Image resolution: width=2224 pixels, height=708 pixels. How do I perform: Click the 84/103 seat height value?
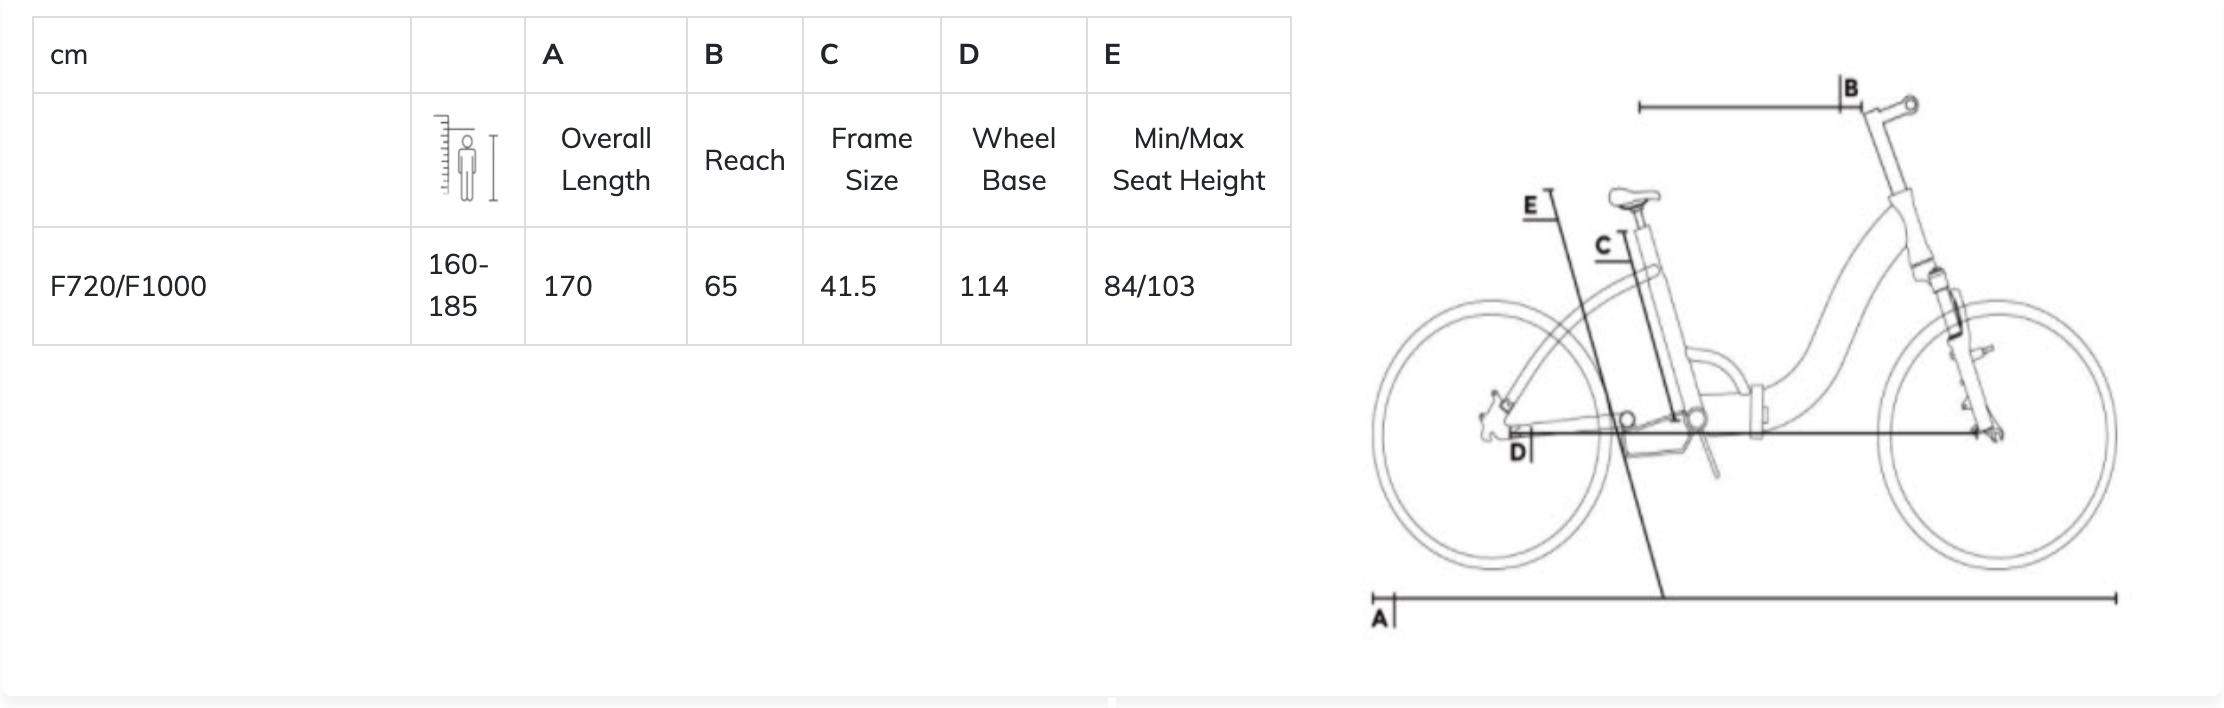point(1149,286)
